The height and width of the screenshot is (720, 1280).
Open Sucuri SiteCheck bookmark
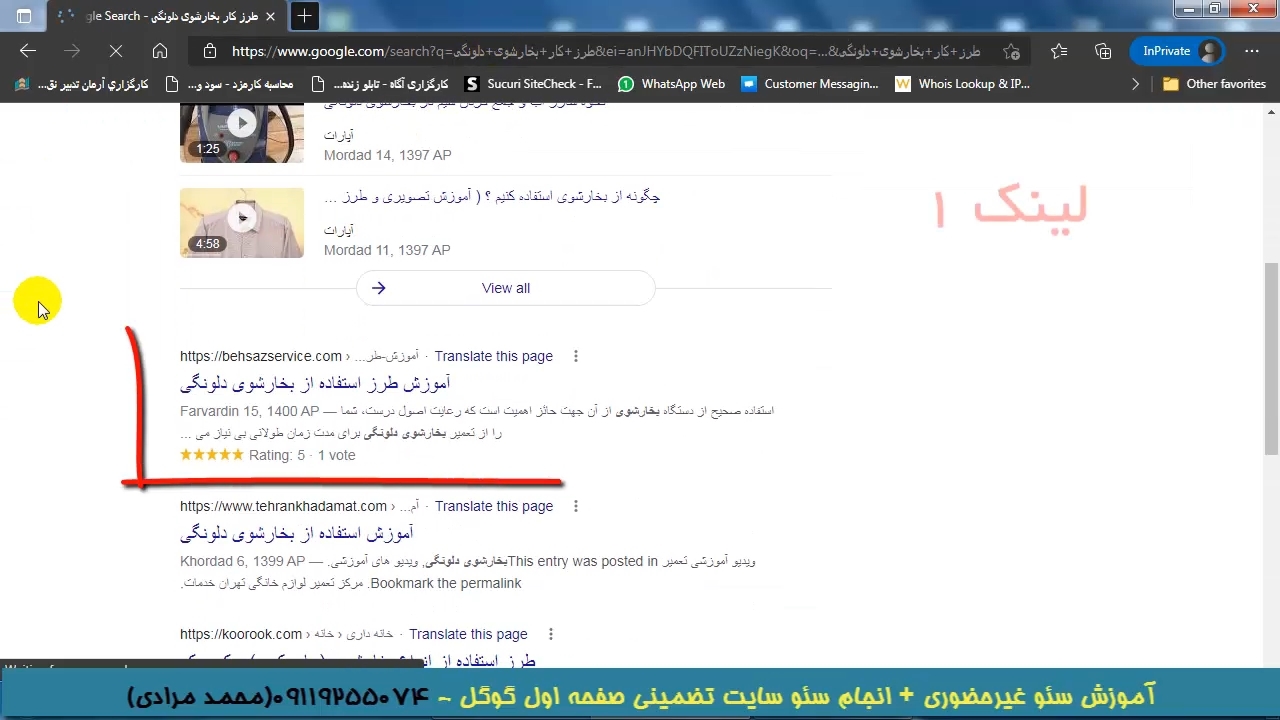(533, 84)
